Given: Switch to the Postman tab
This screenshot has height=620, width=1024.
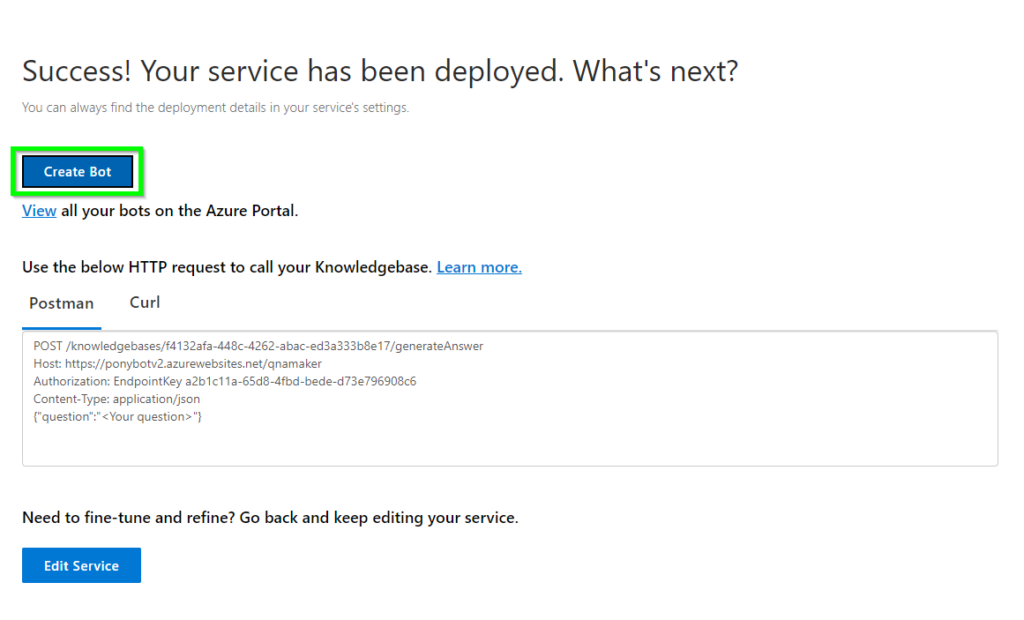Looking at the screenshot, I should (61, 304).
